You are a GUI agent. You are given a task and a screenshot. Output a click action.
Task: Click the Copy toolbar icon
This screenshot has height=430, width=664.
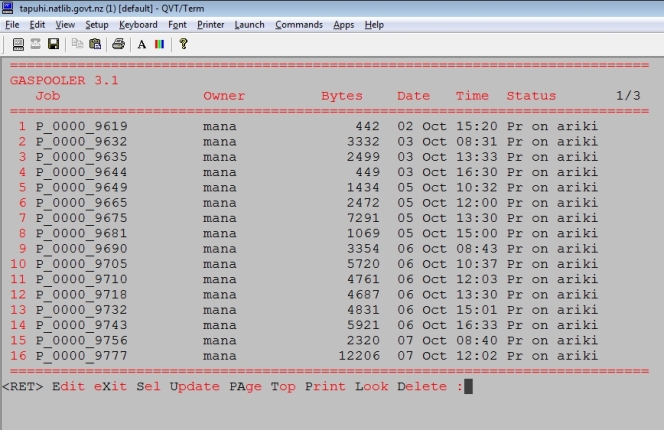77,44
